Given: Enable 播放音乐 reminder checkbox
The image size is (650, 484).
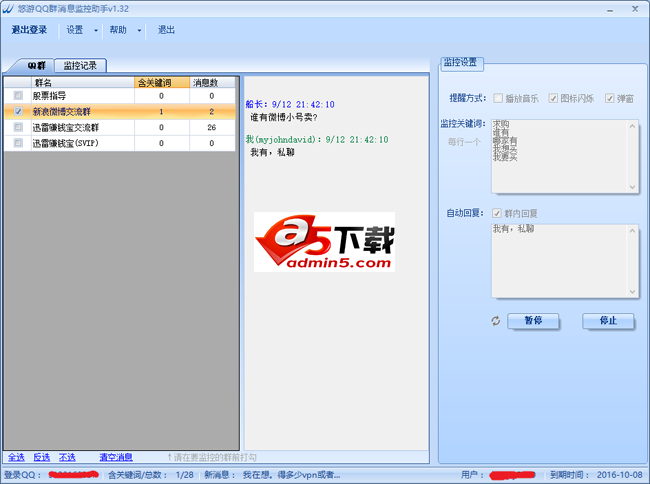Looking at the screenshot, I should pyautogui.click(x=498, y=98).
